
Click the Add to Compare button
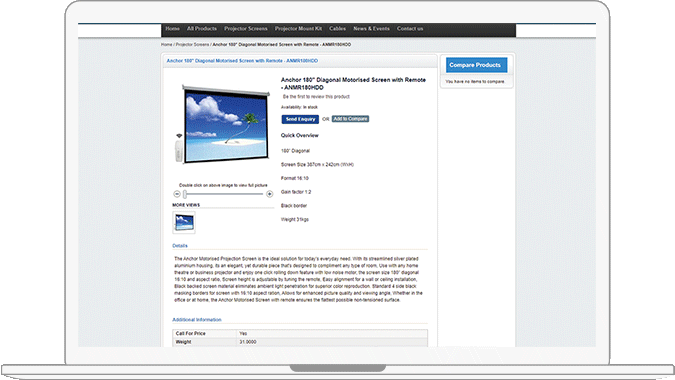pyautogui.click(x=350, y=119)
